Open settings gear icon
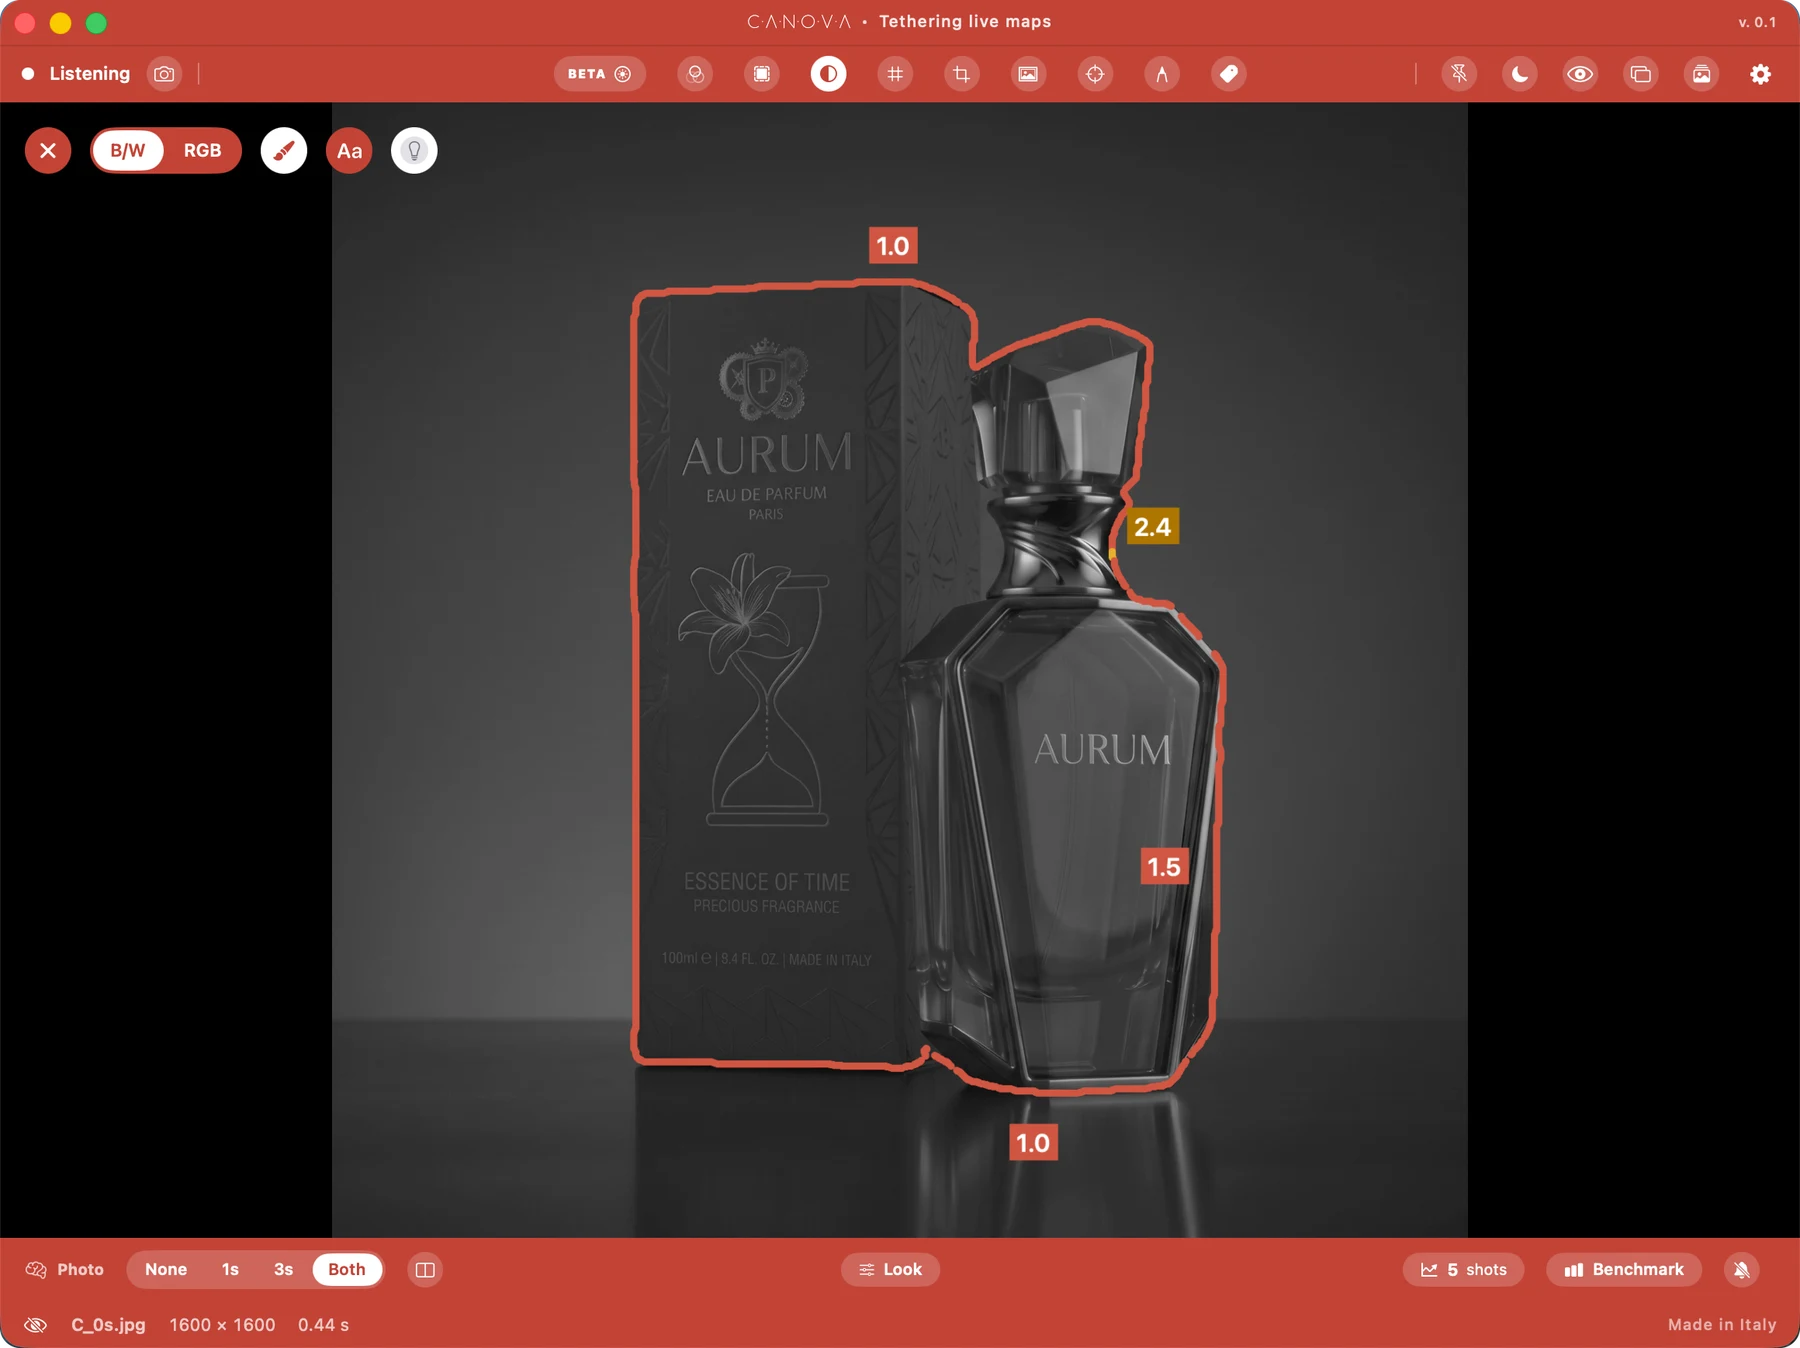1800x1348 pixels. tap(1761, 74)
